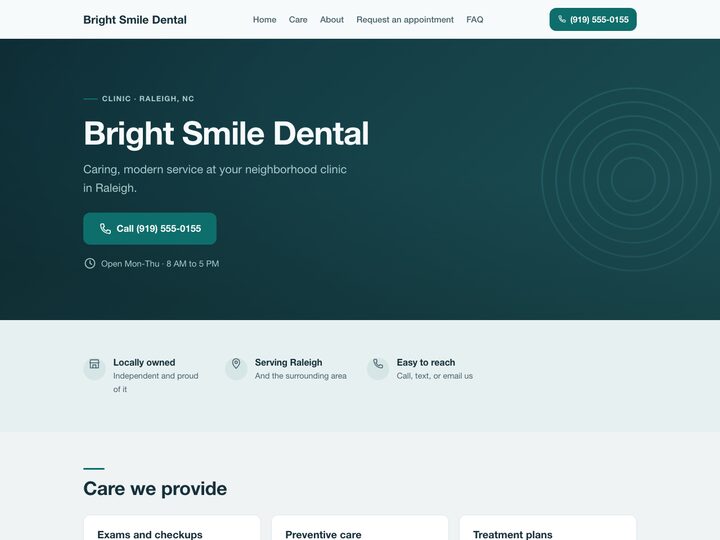Click the 'Caring, modern service' tagline text
720x540 pixels.
[x=215, y=179]
